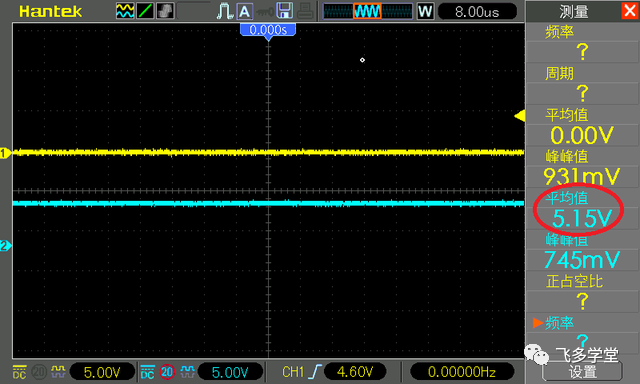Click the Hantek logo

click(51, 11)
